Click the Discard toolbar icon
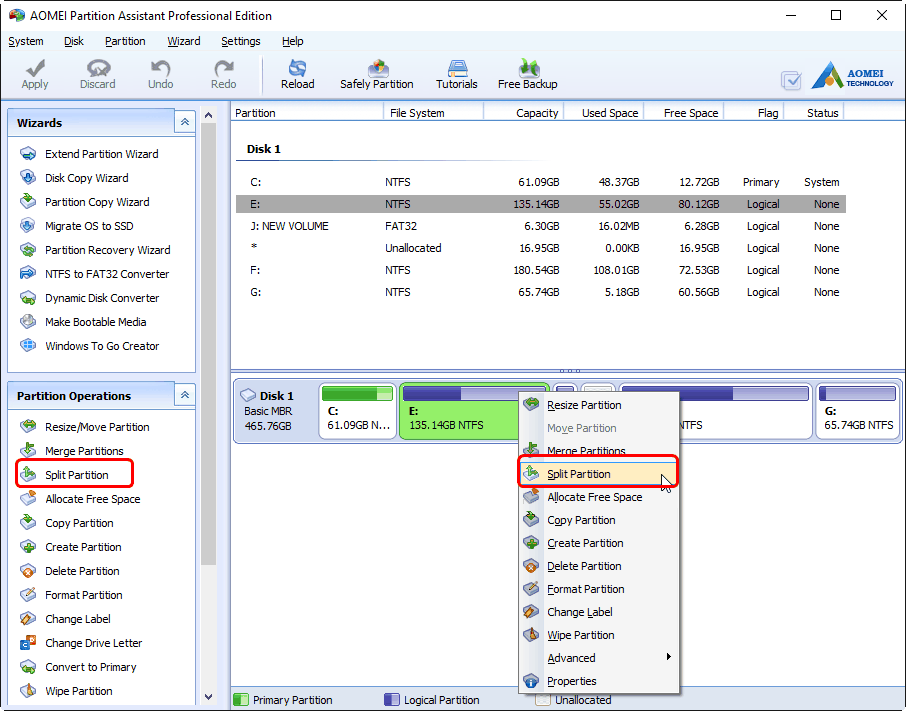 tap(98, 75)
